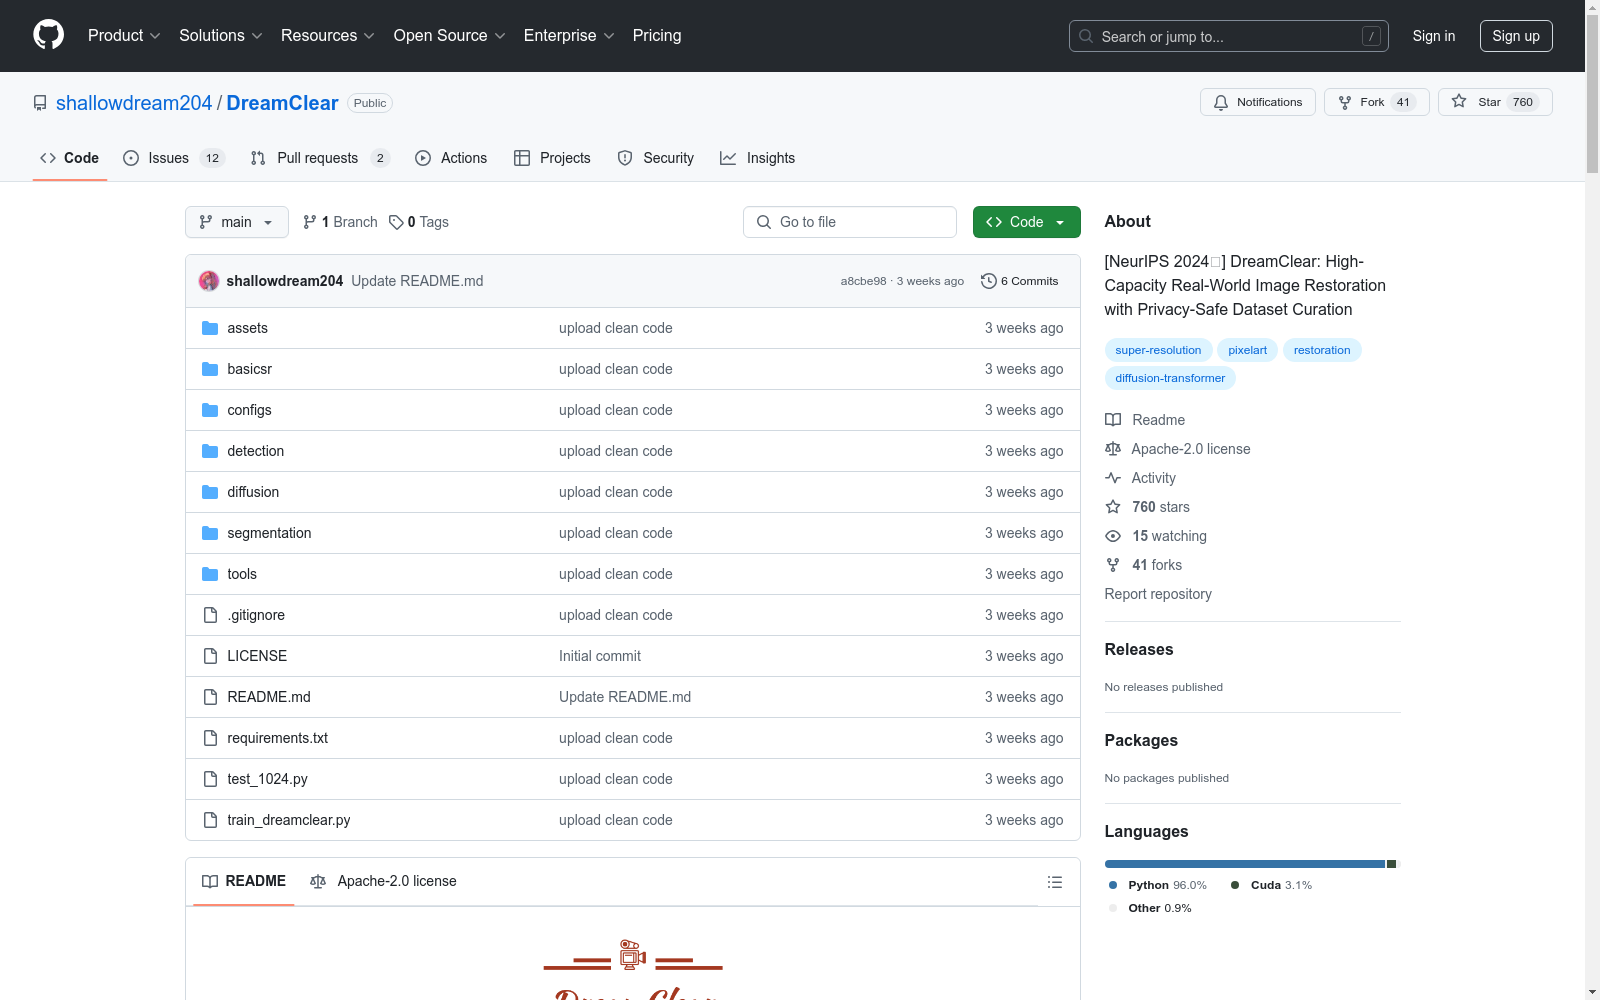Image resolution: width=1600 pixels, height=1000 pixels.
Task: Open the train_dreamclear.py file name
Action: click(289, 820)
